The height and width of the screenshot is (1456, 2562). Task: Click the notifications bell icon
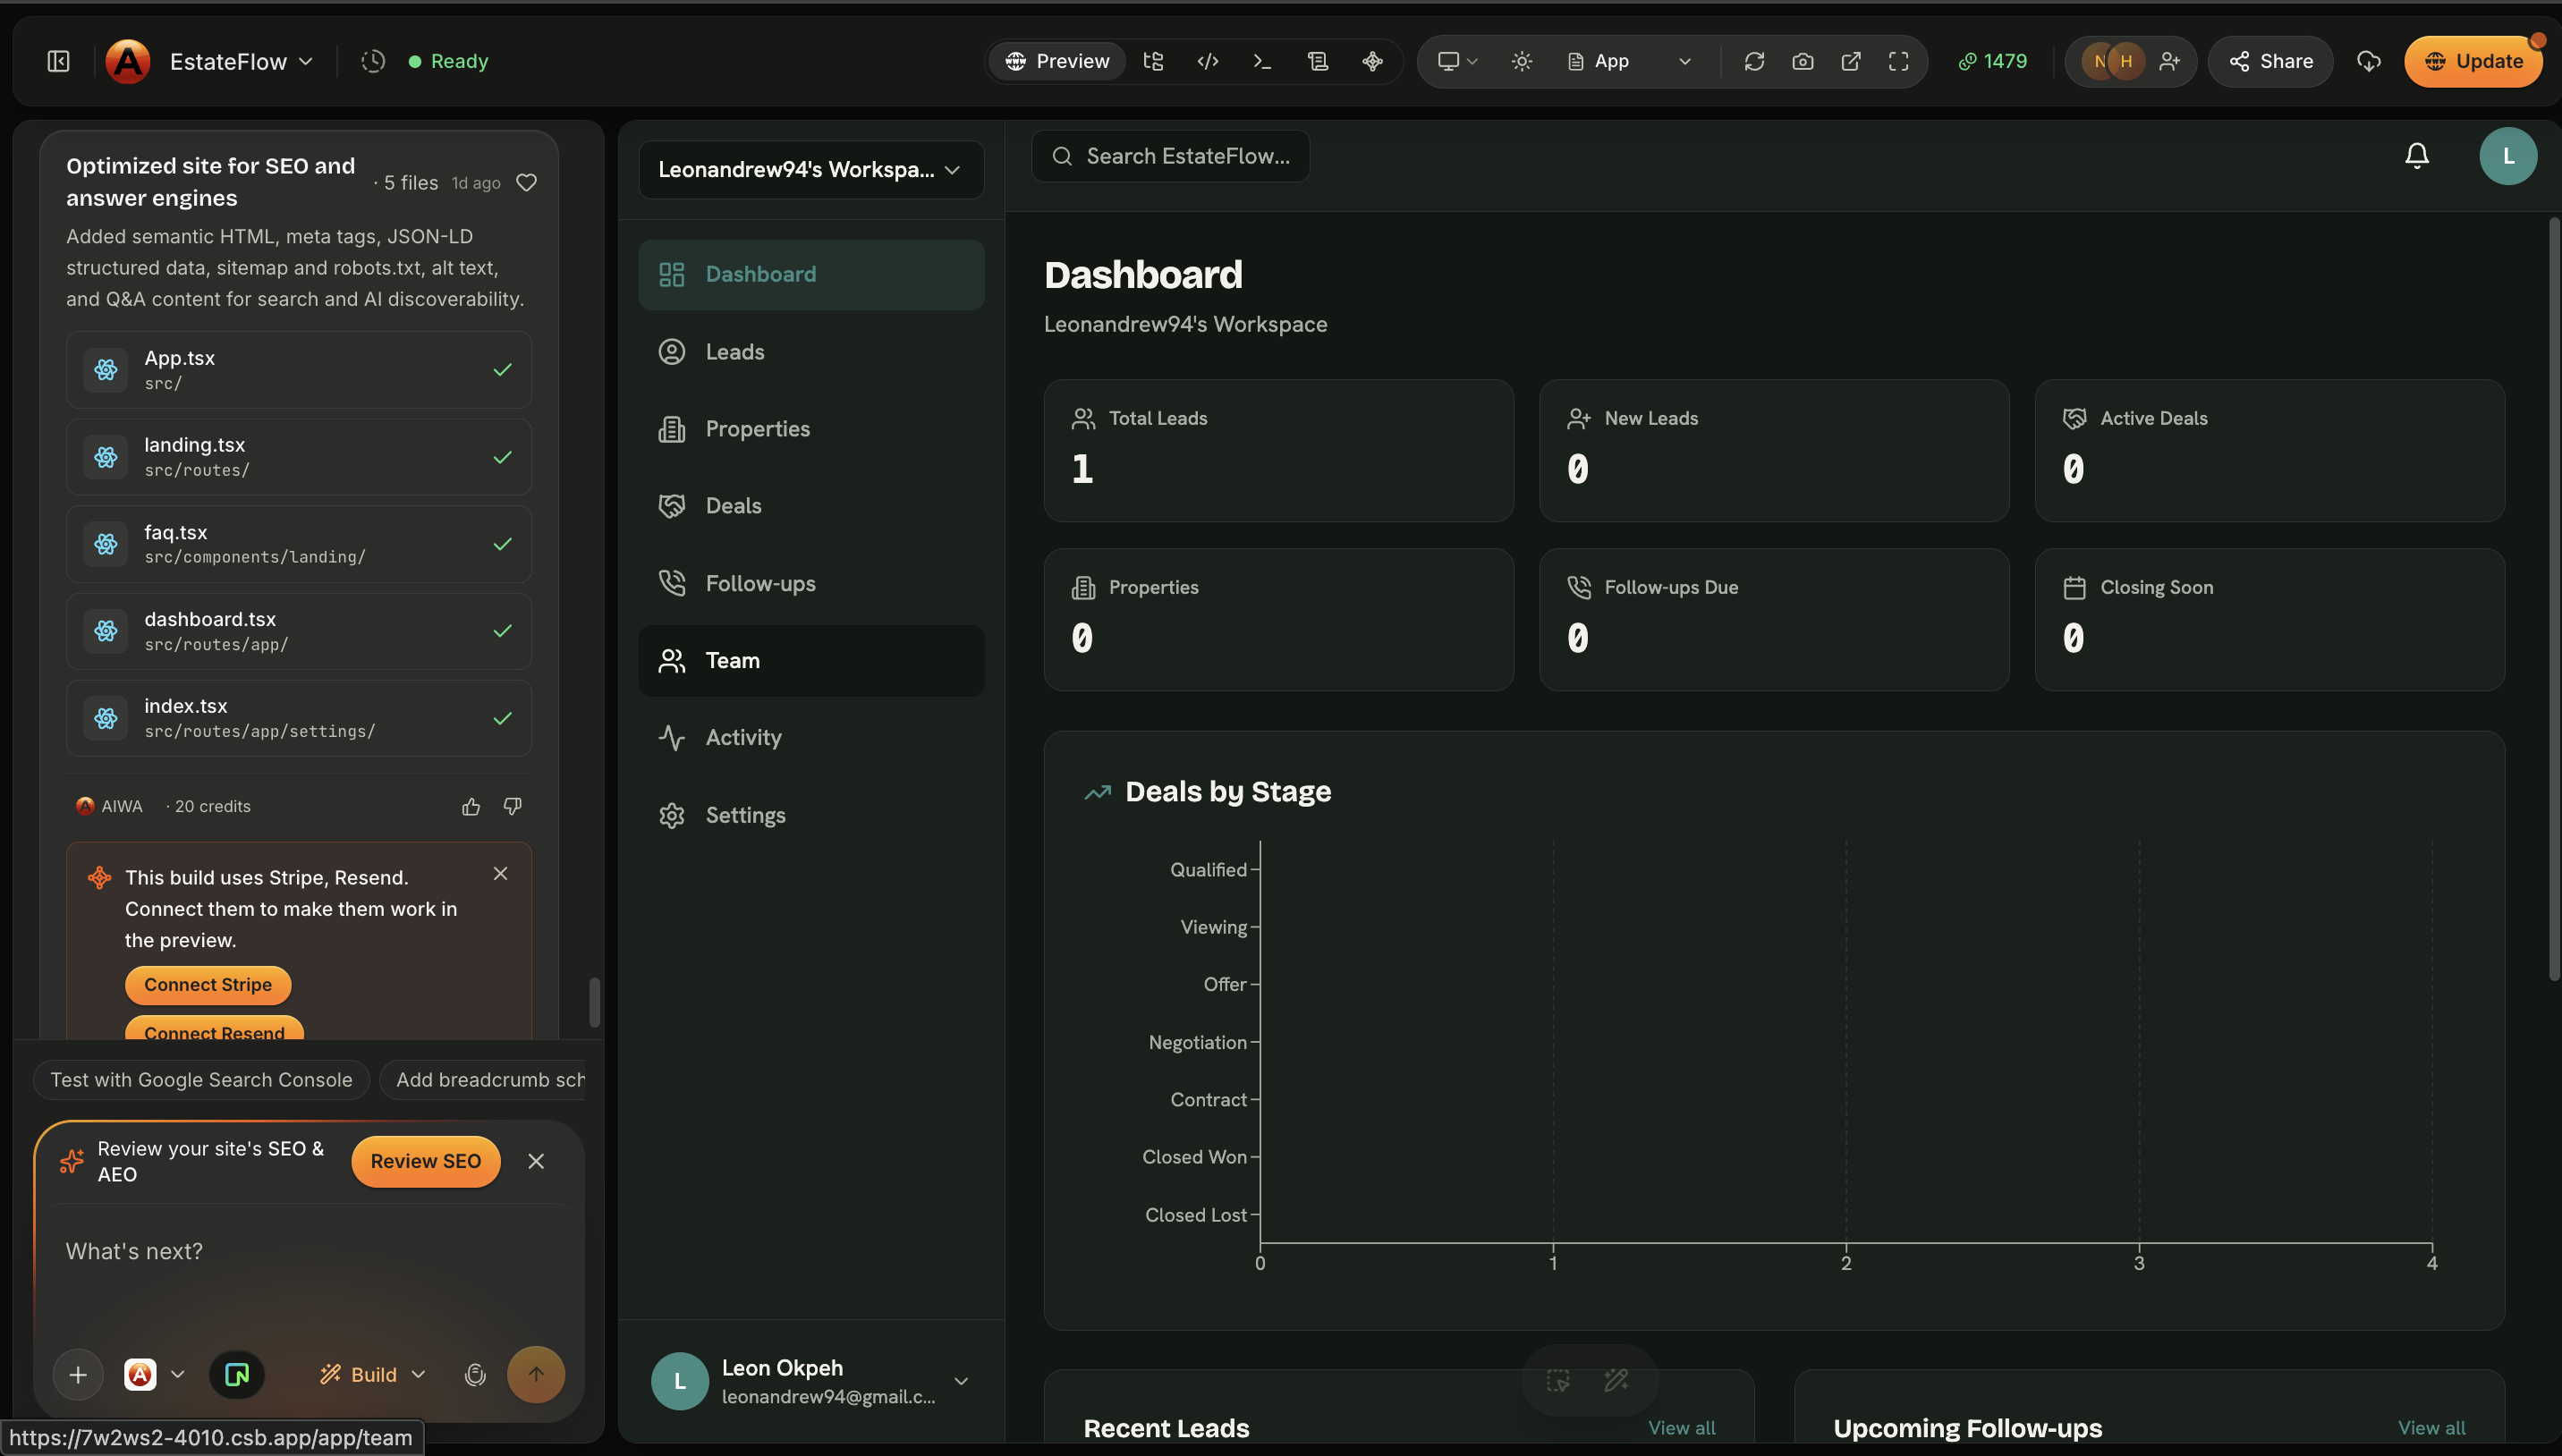tap(2417, 155)
